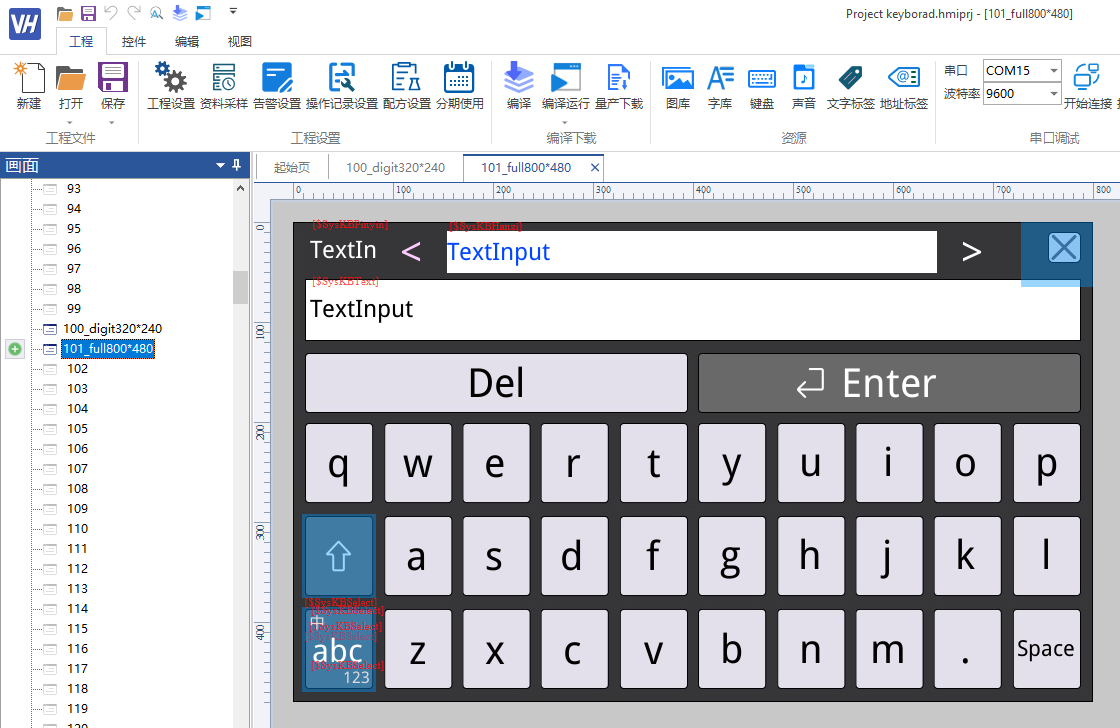
Task: Open the 图库 image library
Action: pyautogui.click(x=678, y=85)
